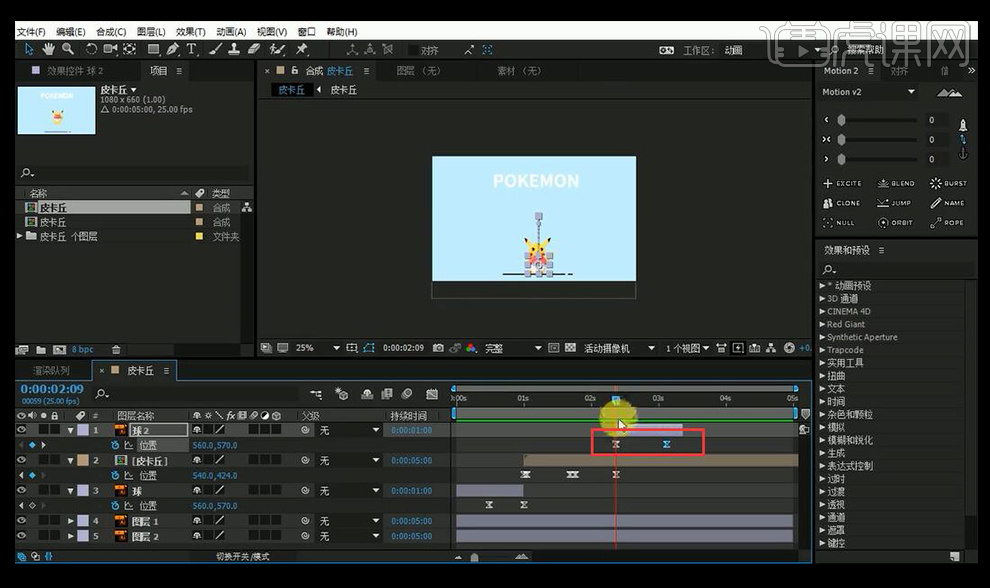The image size is (990, 588).
Task: Select the Pan Behind anchor point tool
Action: (129, 49)
